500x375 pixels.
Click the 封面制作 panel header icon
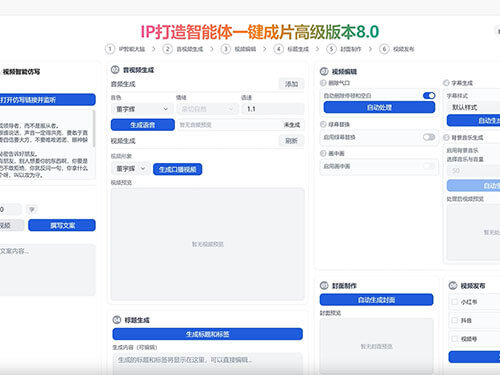pos(324,286)
